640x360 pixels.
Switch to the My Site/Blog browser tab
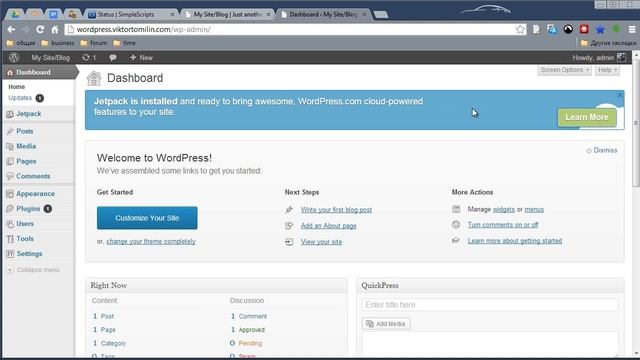point(227,14)
